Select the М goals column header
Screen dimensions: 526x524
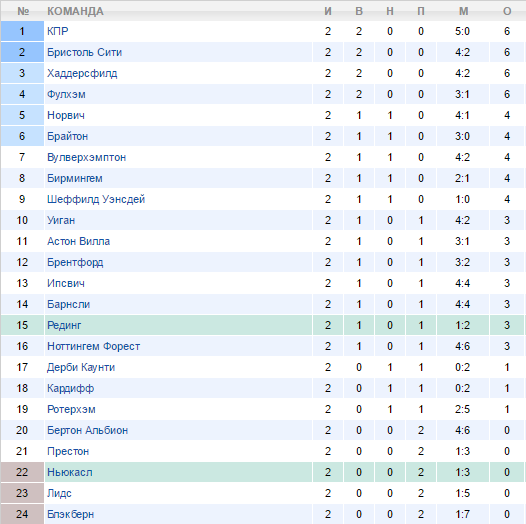(x=464, y=11)
